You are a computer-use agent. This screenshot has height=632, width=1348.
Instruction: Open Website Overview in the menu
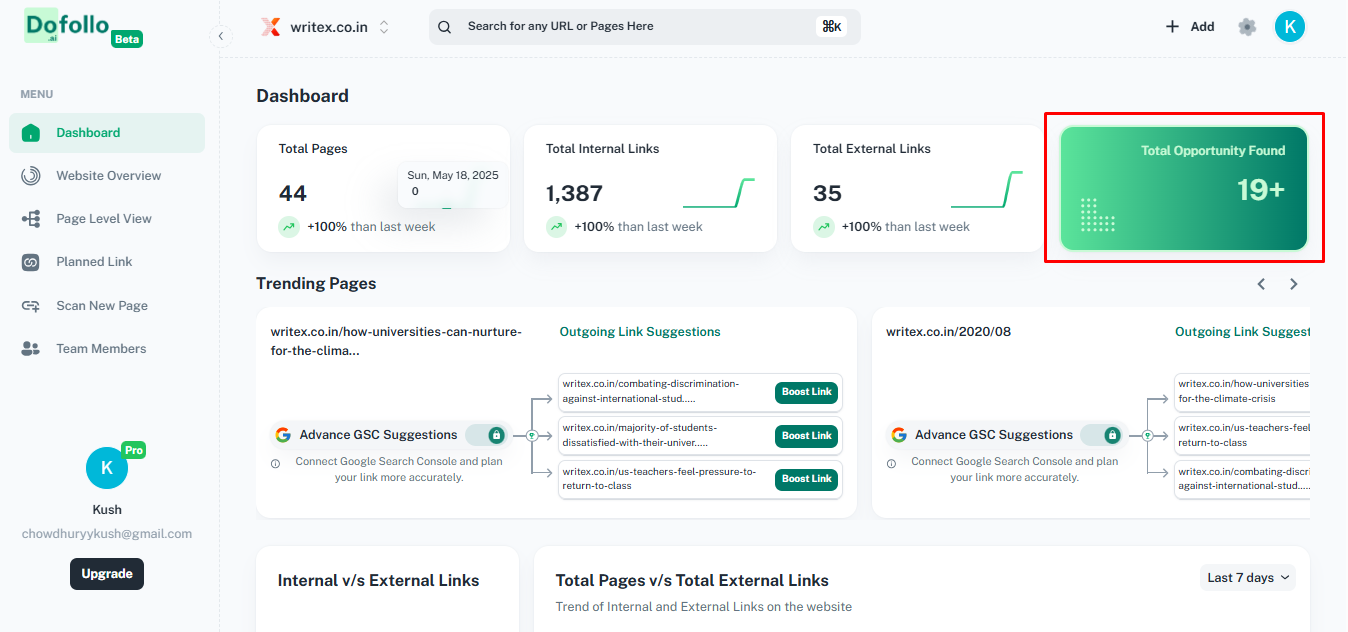click(x=108, y=176)
